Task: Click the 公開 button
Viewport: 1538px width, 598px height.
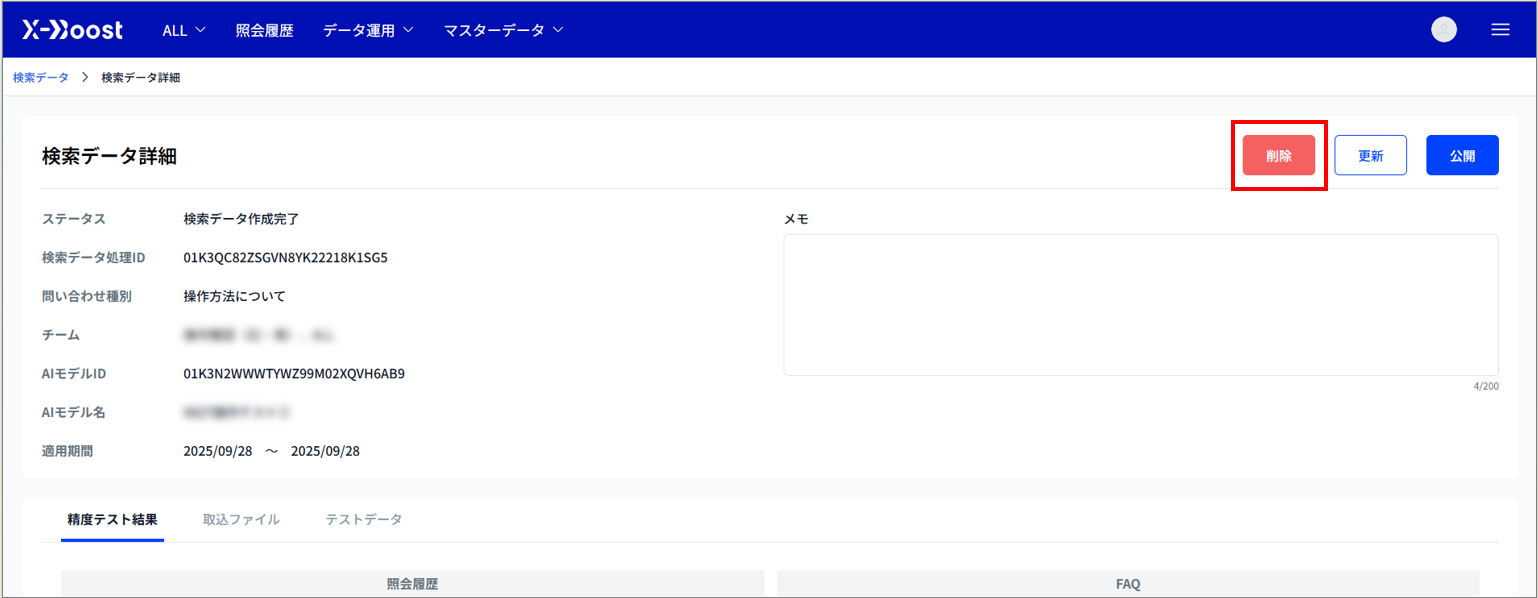Action: [1462, 155]
